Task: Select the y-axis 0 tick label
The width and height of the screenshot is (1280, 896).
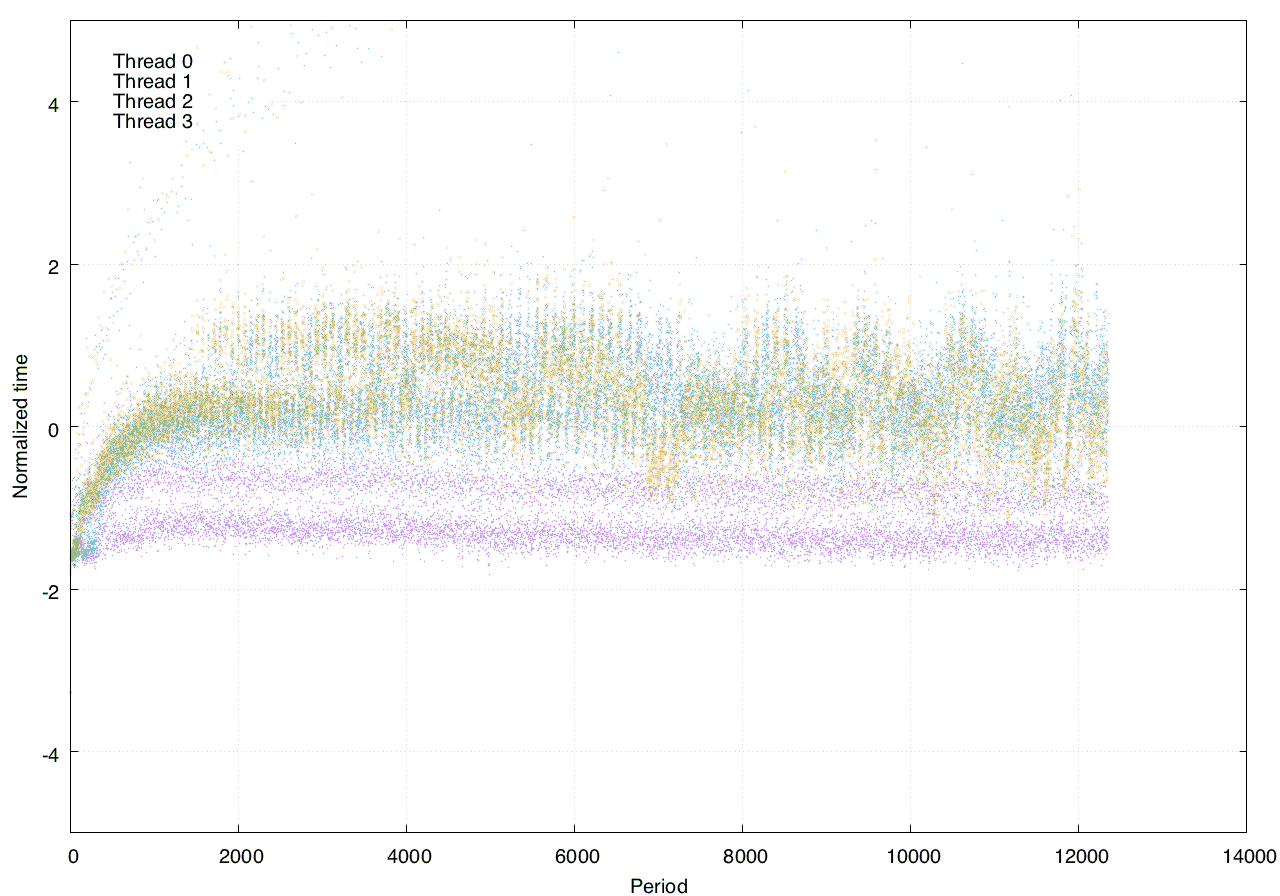Action: click(x=51, y=428)
